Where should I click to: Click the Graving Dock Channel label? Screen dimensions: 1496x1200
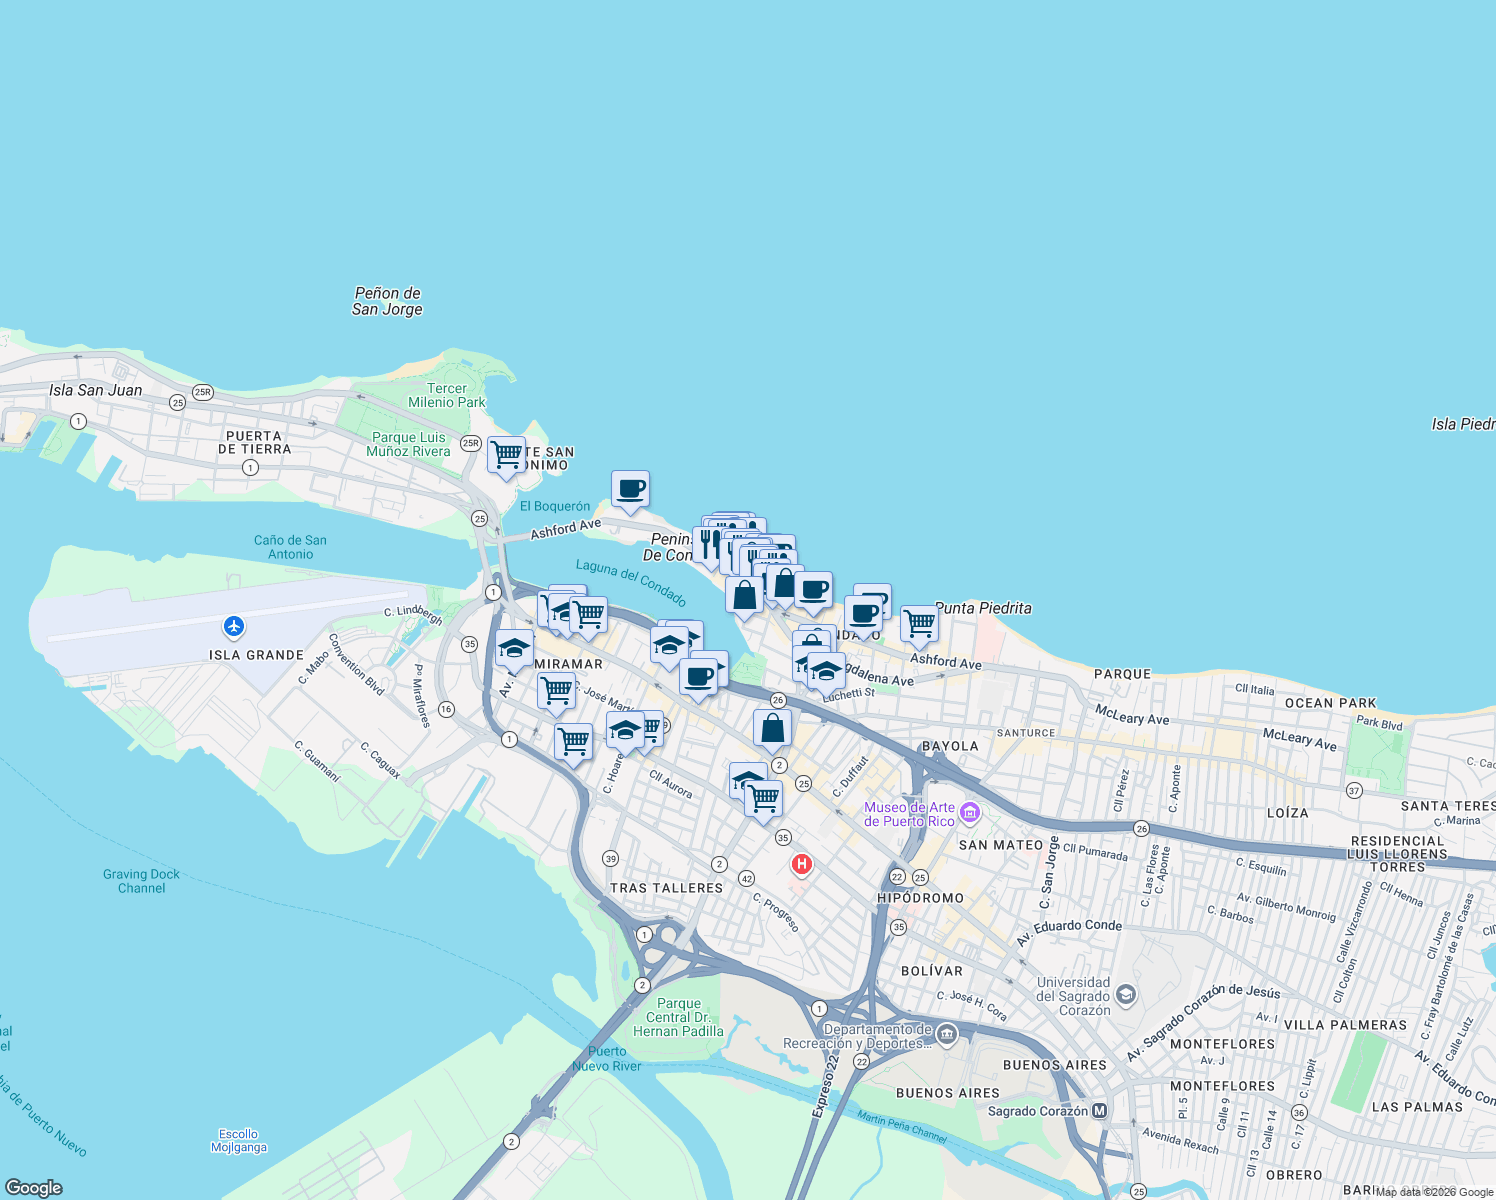click(141, 881)
